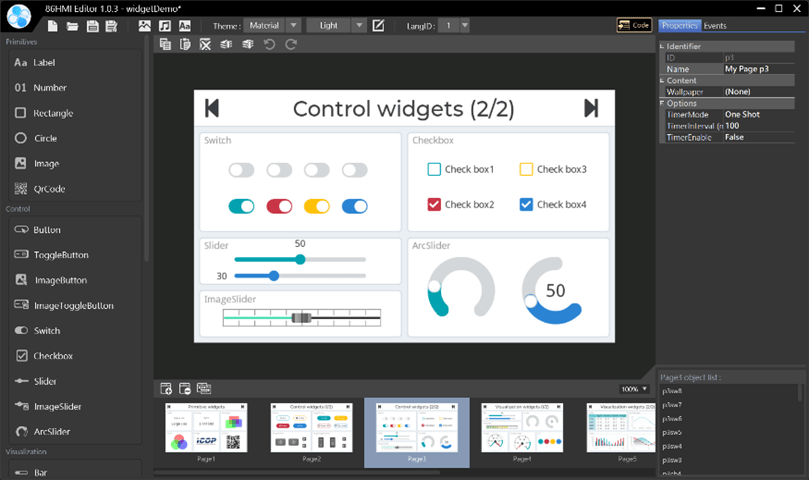Click the Redo arrow icon
Screen dimensions: 809x480
click(x=291, y=44)
